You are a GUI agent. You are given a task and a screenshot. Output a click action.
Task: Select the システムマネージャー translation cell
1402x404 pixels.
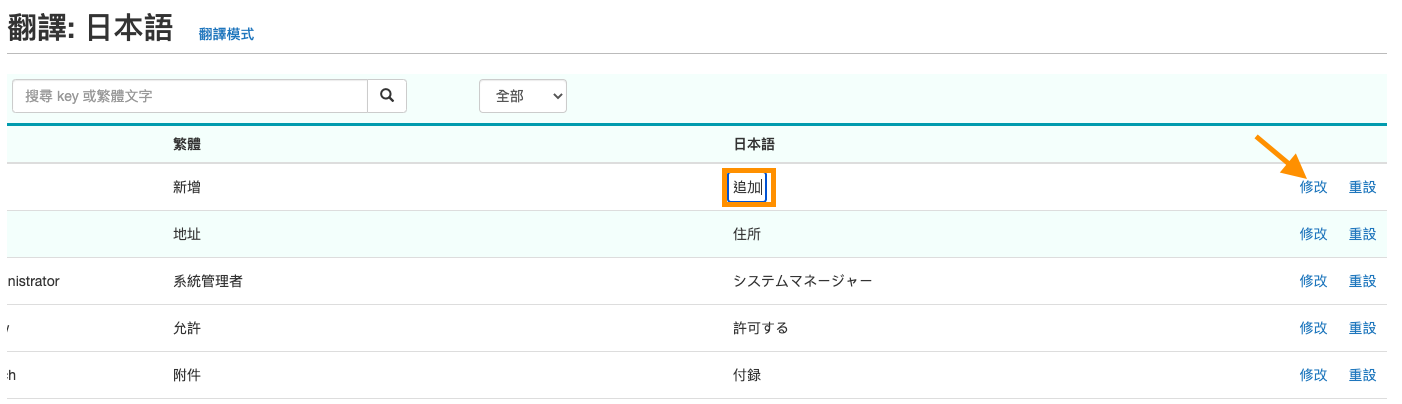[x=803, y=281]
